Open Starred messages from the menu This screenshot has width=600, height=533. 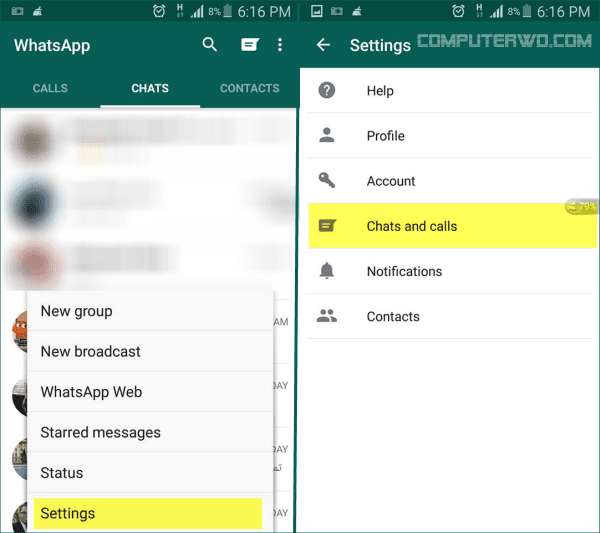point(150,432)
